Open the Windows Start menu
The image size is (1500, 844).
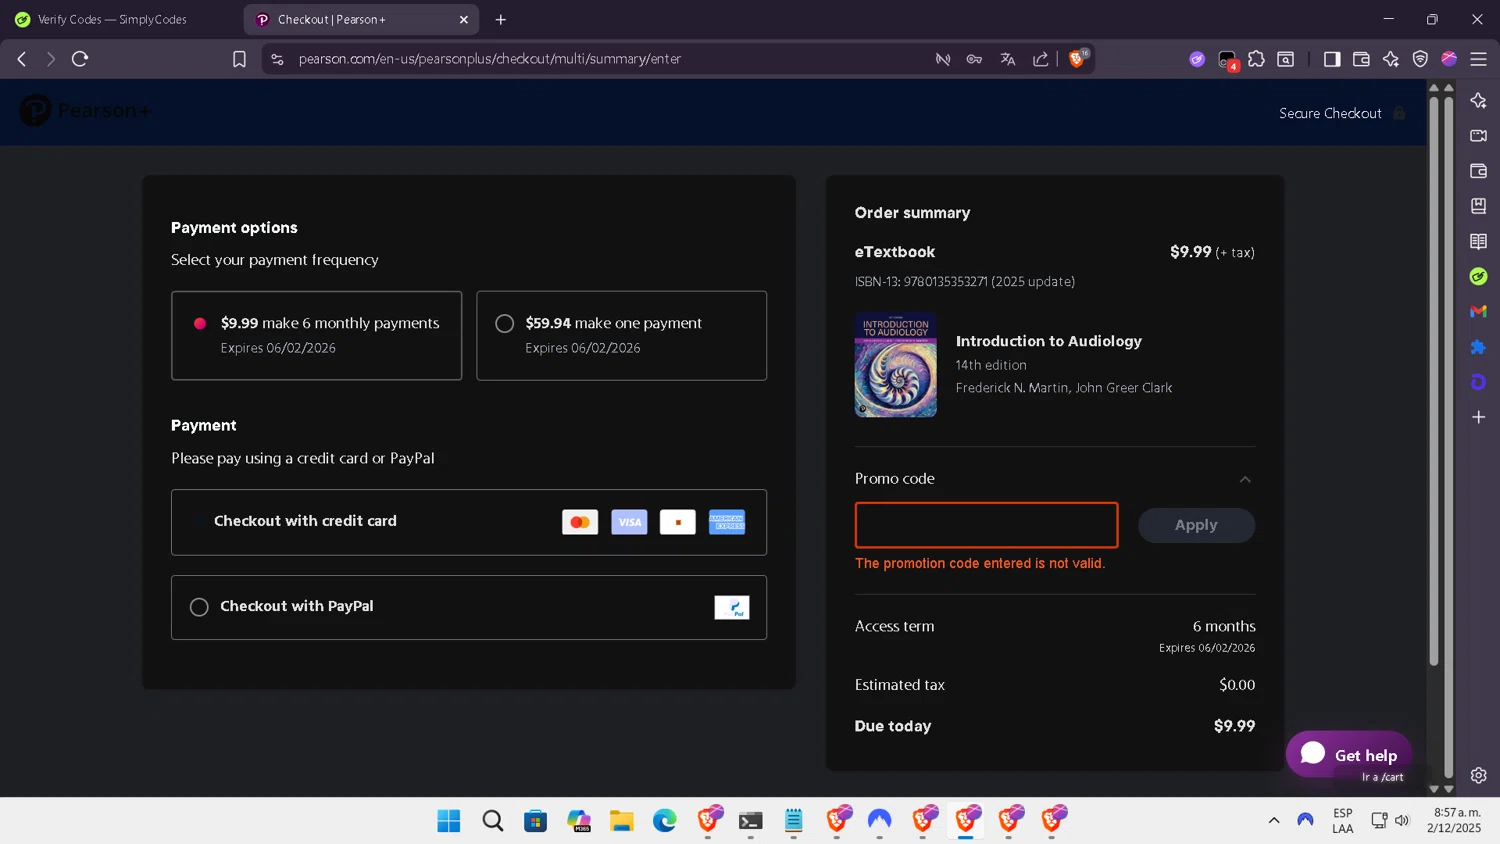[449, 821]
